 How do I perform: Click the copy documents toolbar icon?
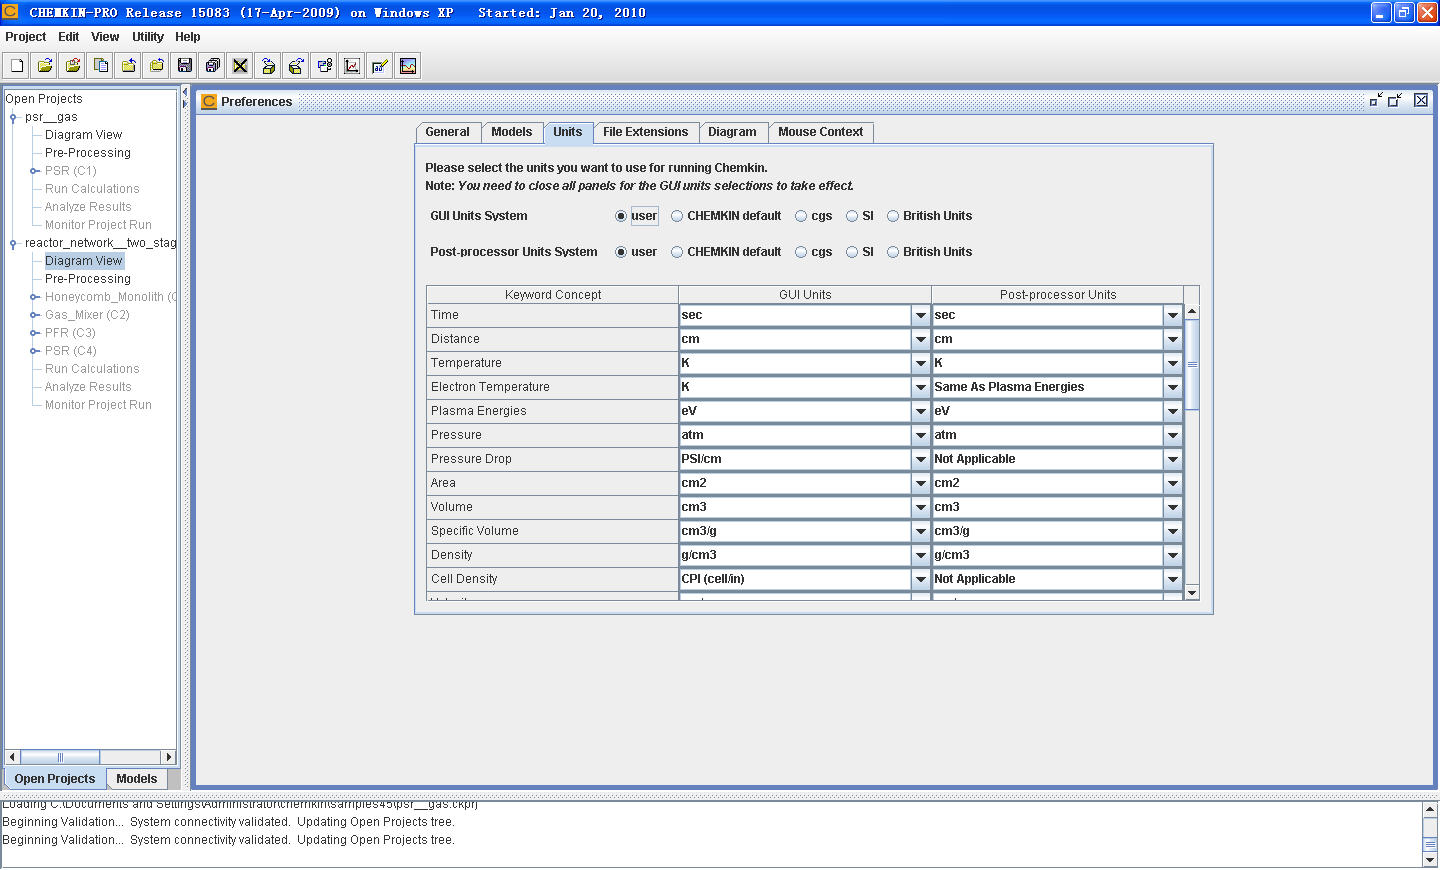(x=101, y=66)
